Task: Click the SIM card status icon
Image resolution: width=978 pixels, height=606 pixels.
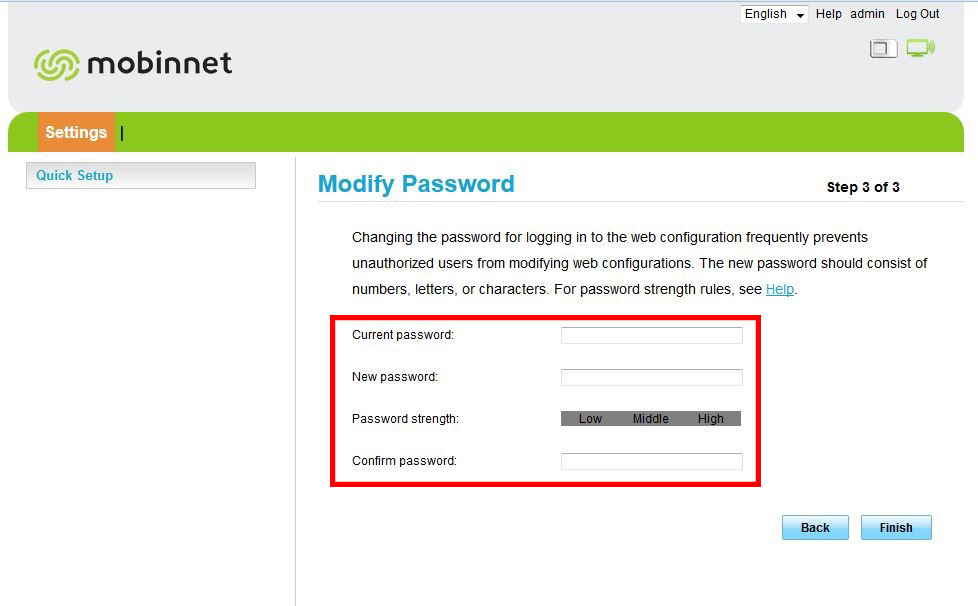Action: (x=883, y=48)
